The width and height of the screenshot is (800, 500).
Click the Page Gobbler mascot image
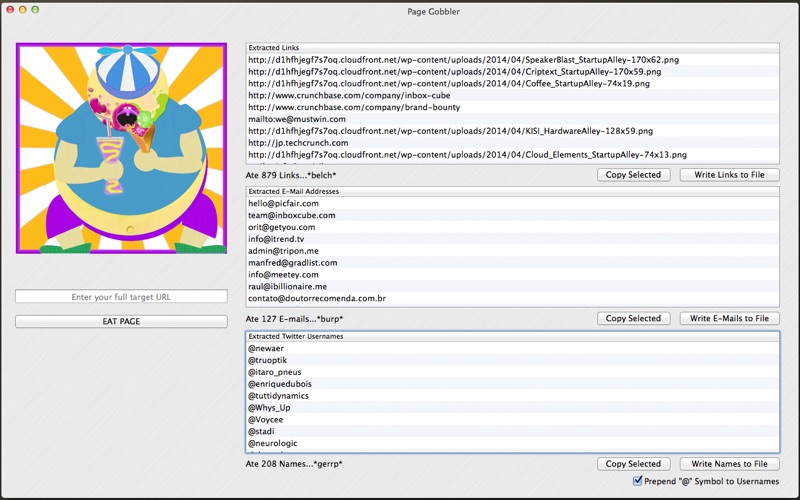pyautogui.click(x=121, y=148)
